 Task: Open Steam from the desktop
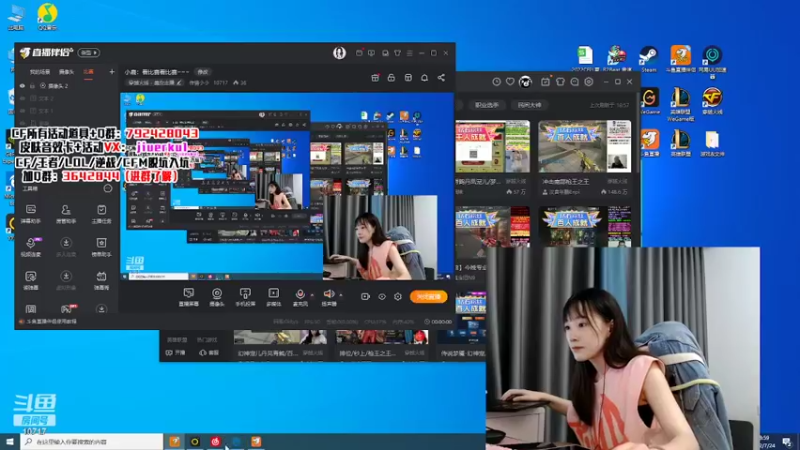648,59
